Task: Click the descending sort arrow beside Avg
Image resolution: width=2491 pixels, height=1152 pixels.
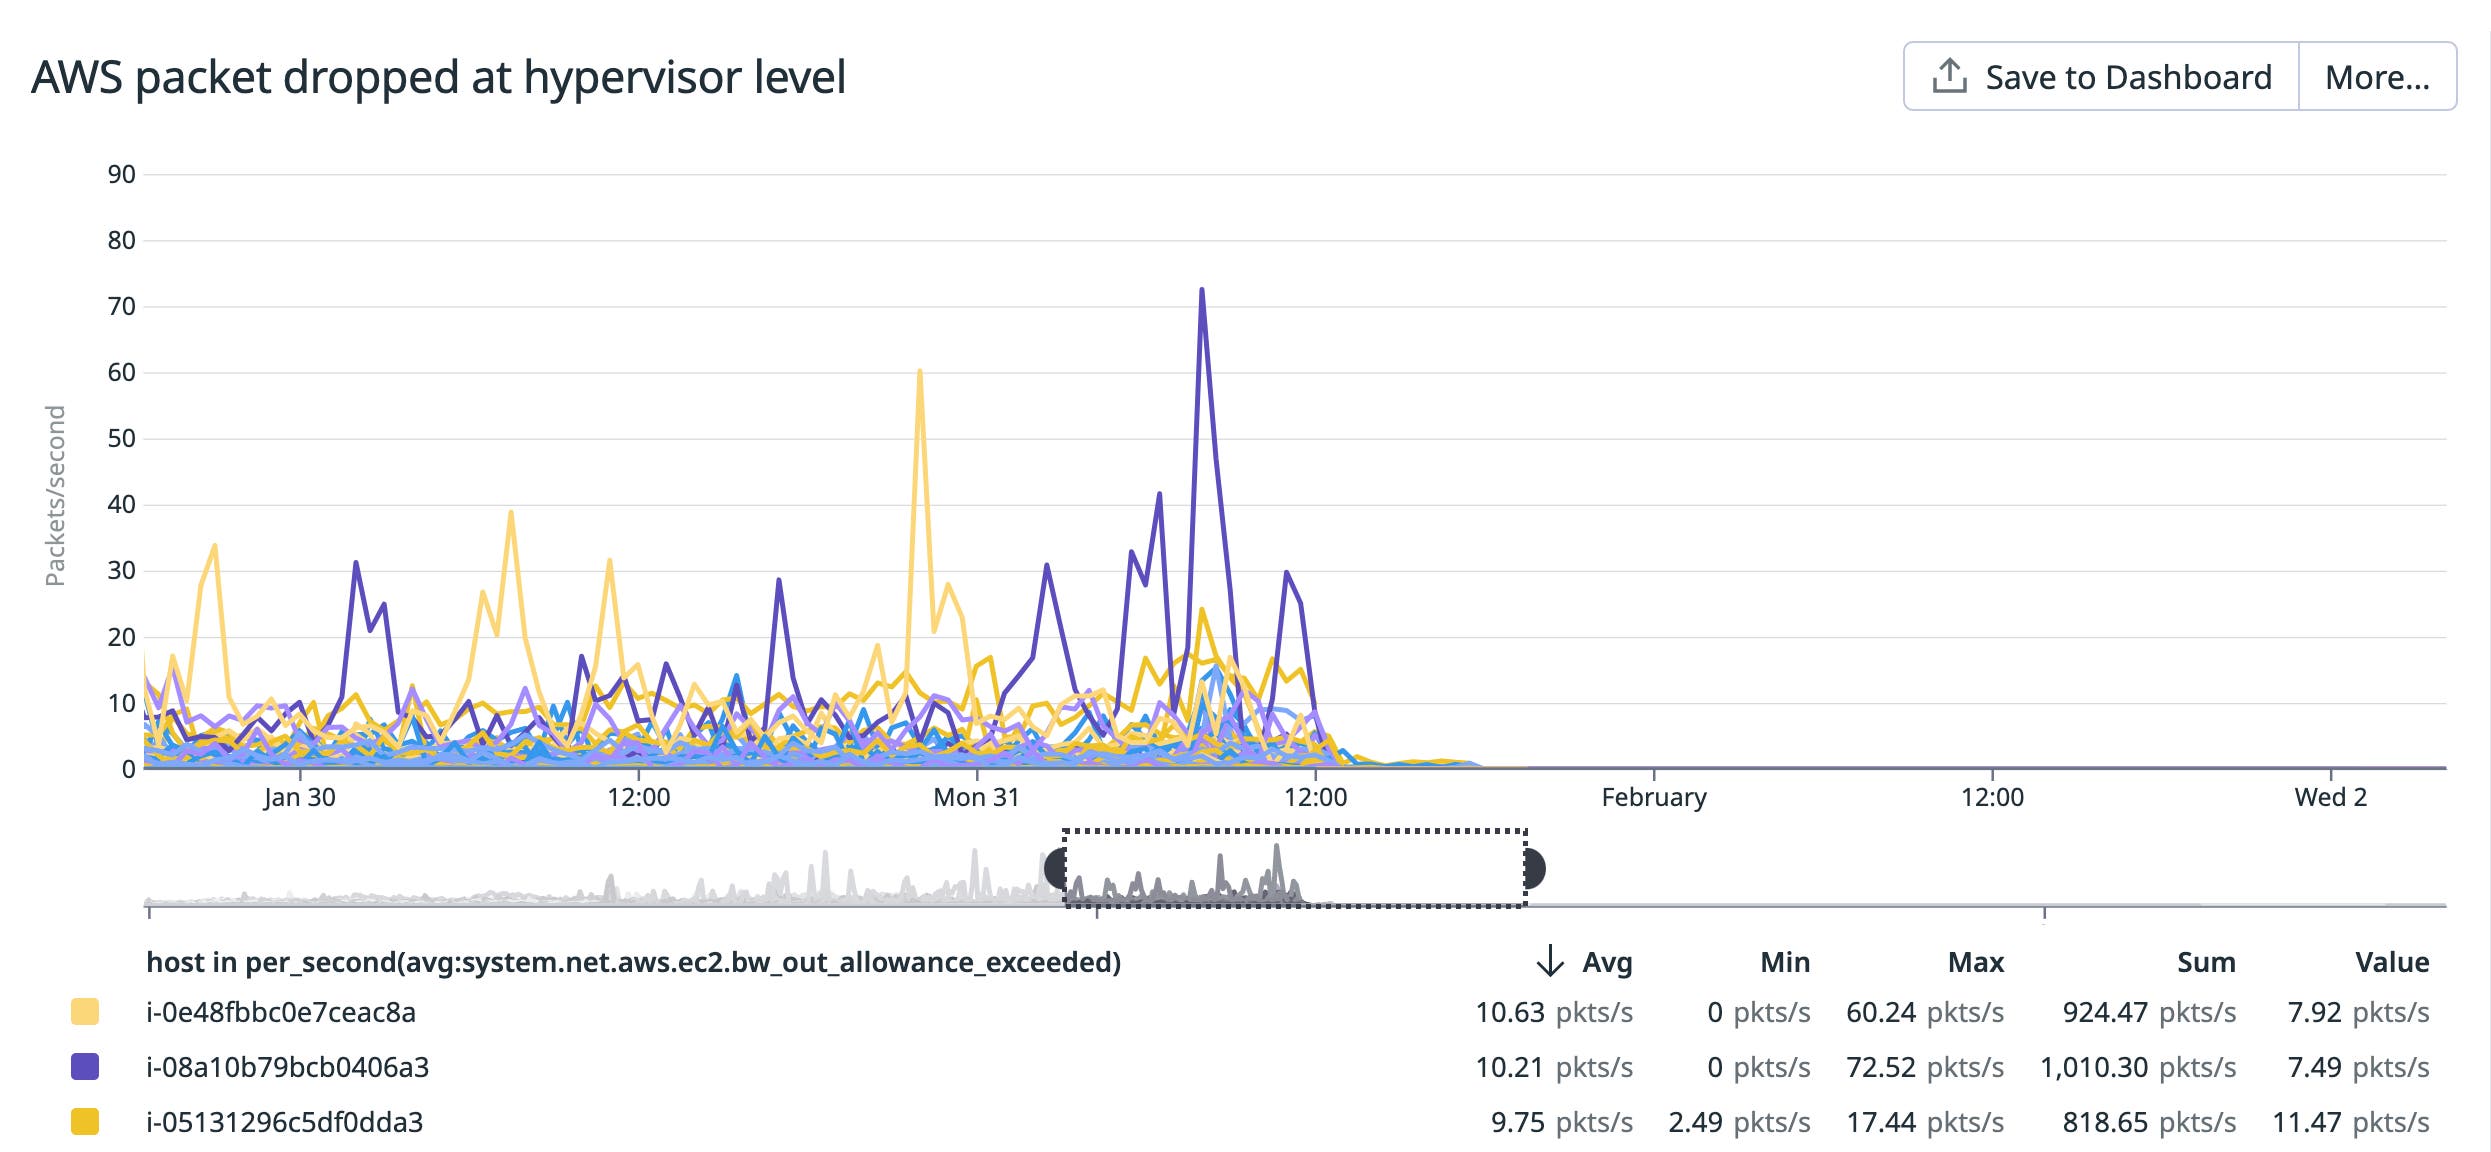Action: click(x=1549, y=962)
